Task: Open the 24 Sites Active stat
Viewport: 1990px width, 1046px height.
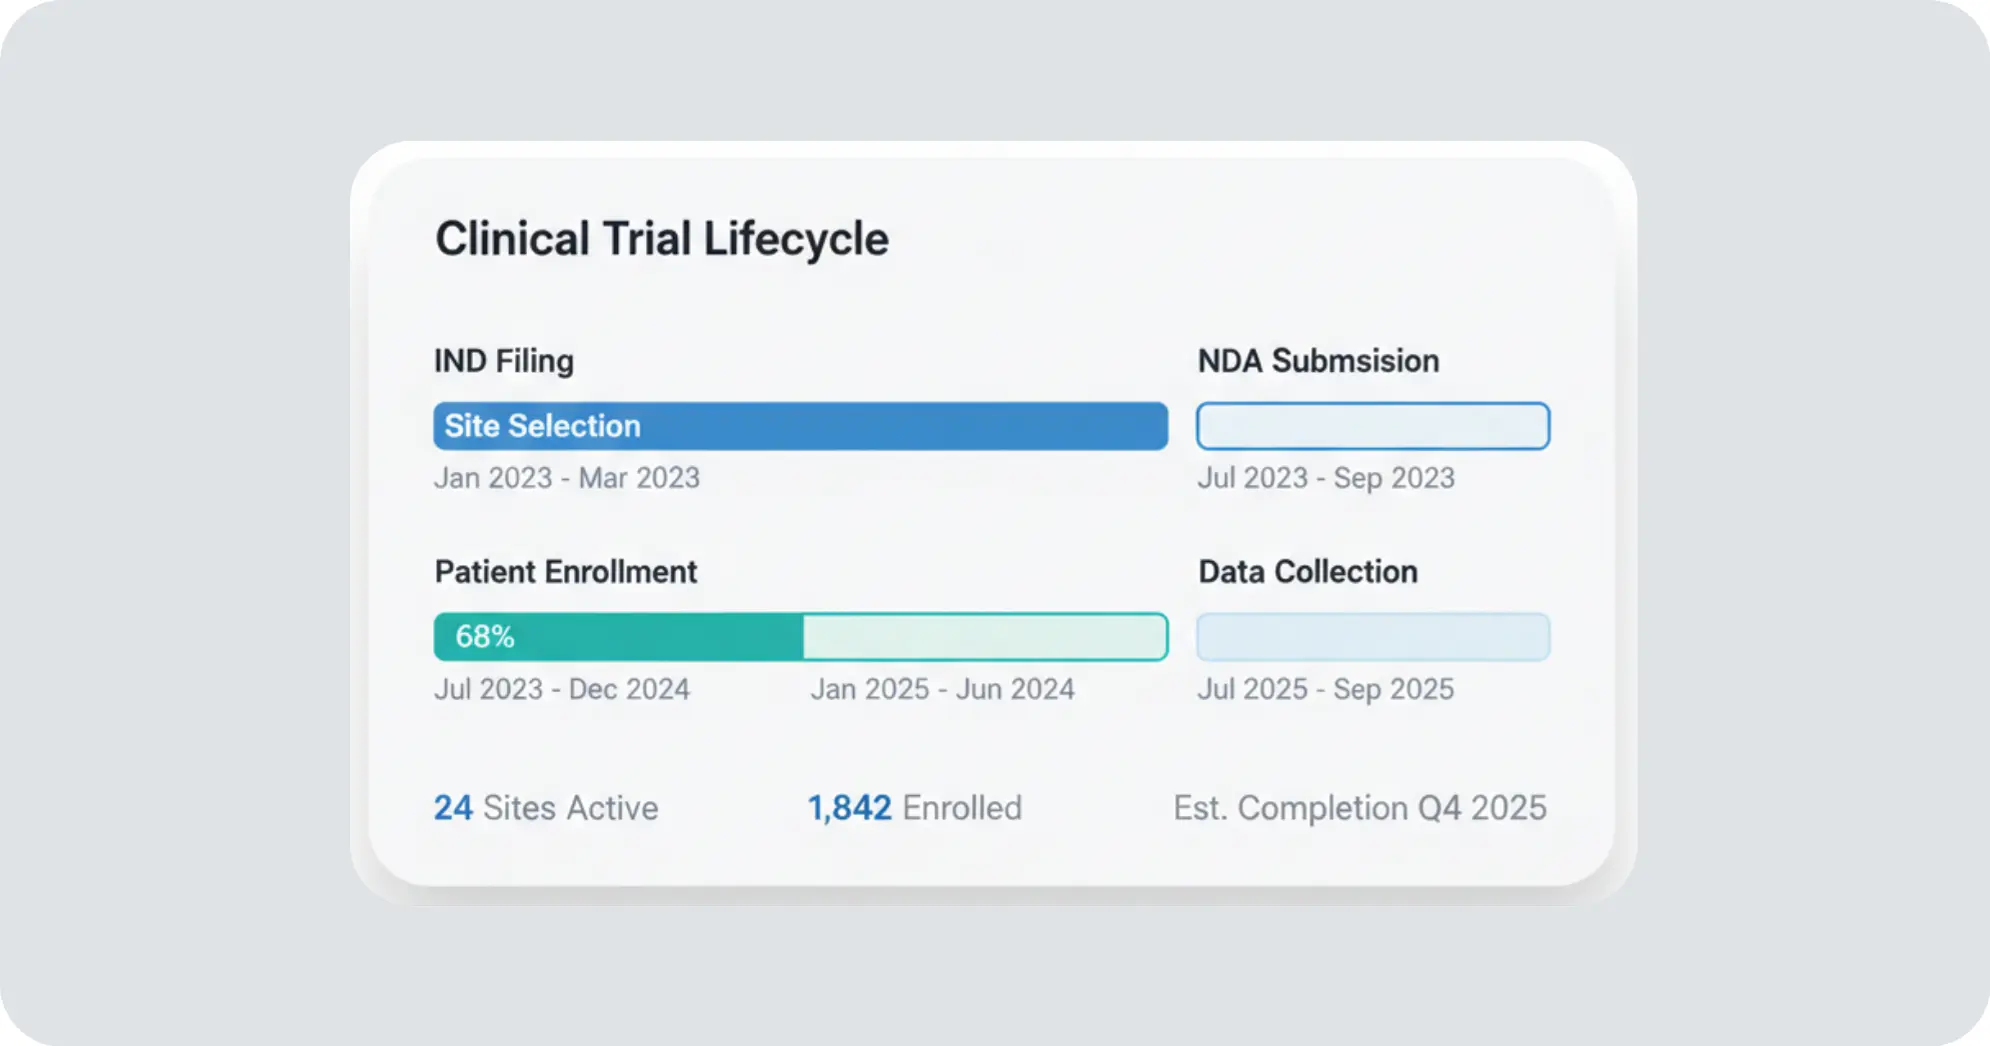Action: (x=546, y=808)
